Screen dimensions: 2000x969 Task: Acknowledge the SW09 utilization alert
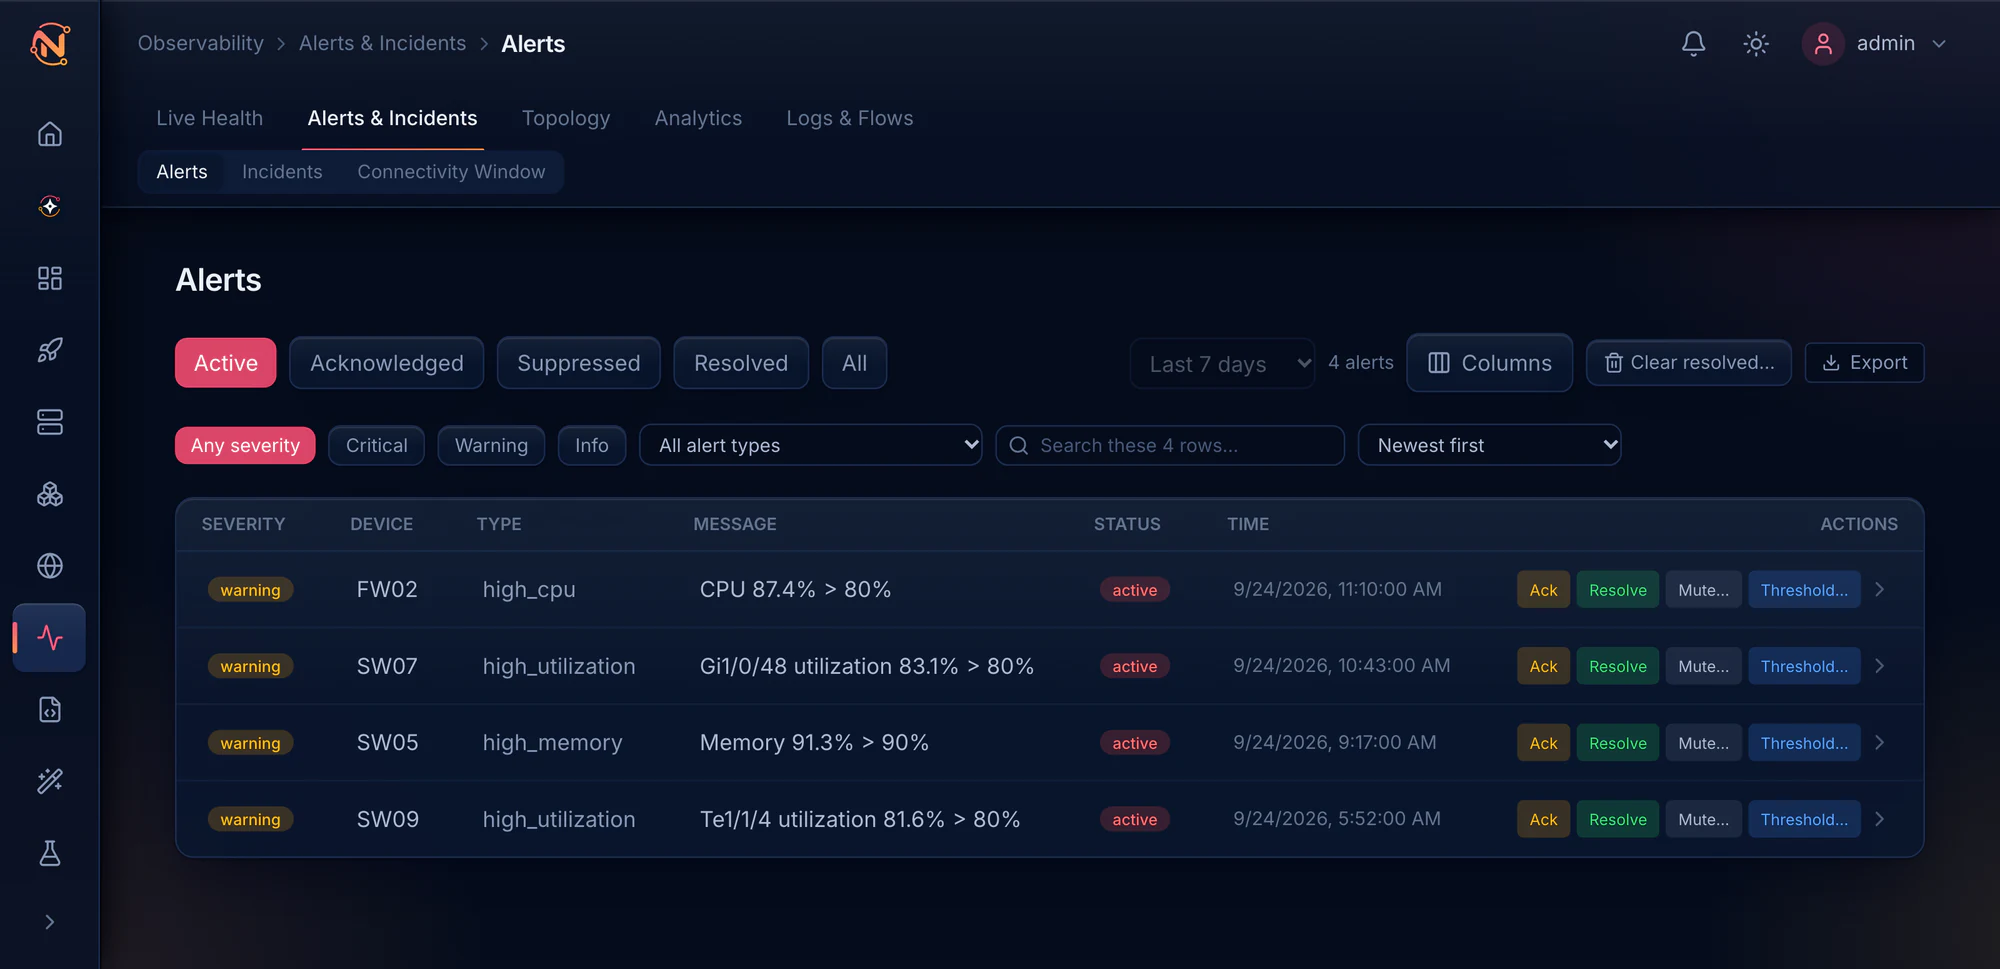[1543, 819]
